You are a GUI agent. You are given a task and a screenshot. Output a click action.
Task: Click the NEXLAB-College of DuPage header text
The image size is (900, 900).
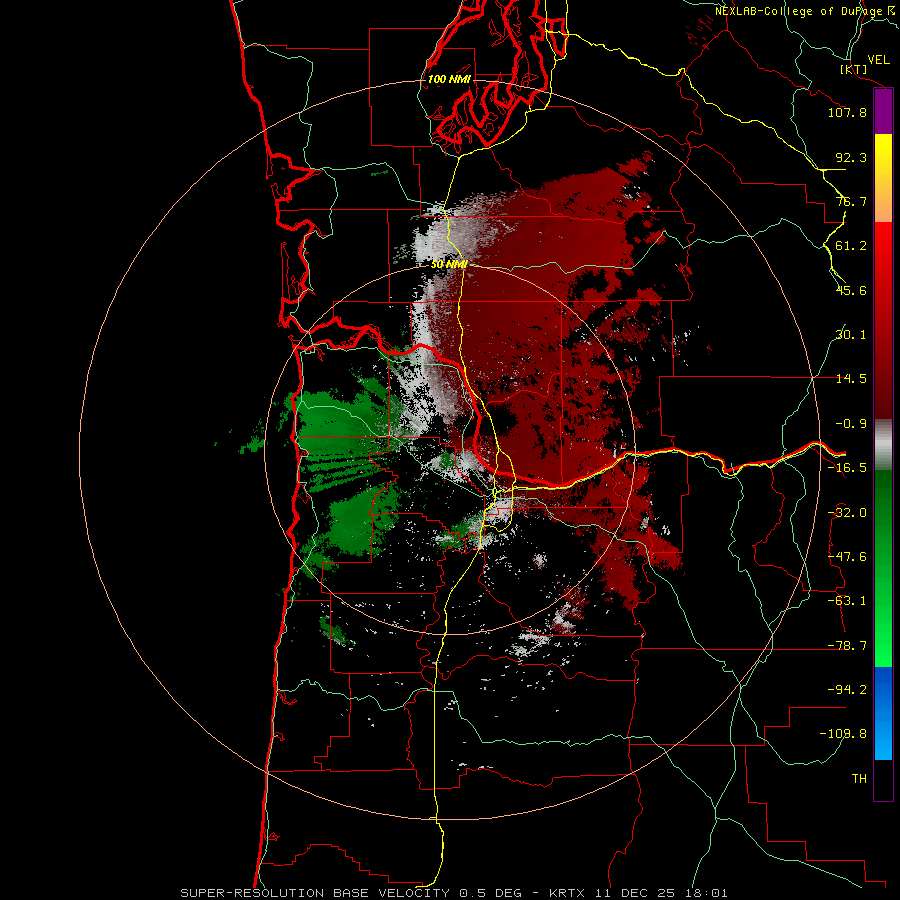(806, 11)
